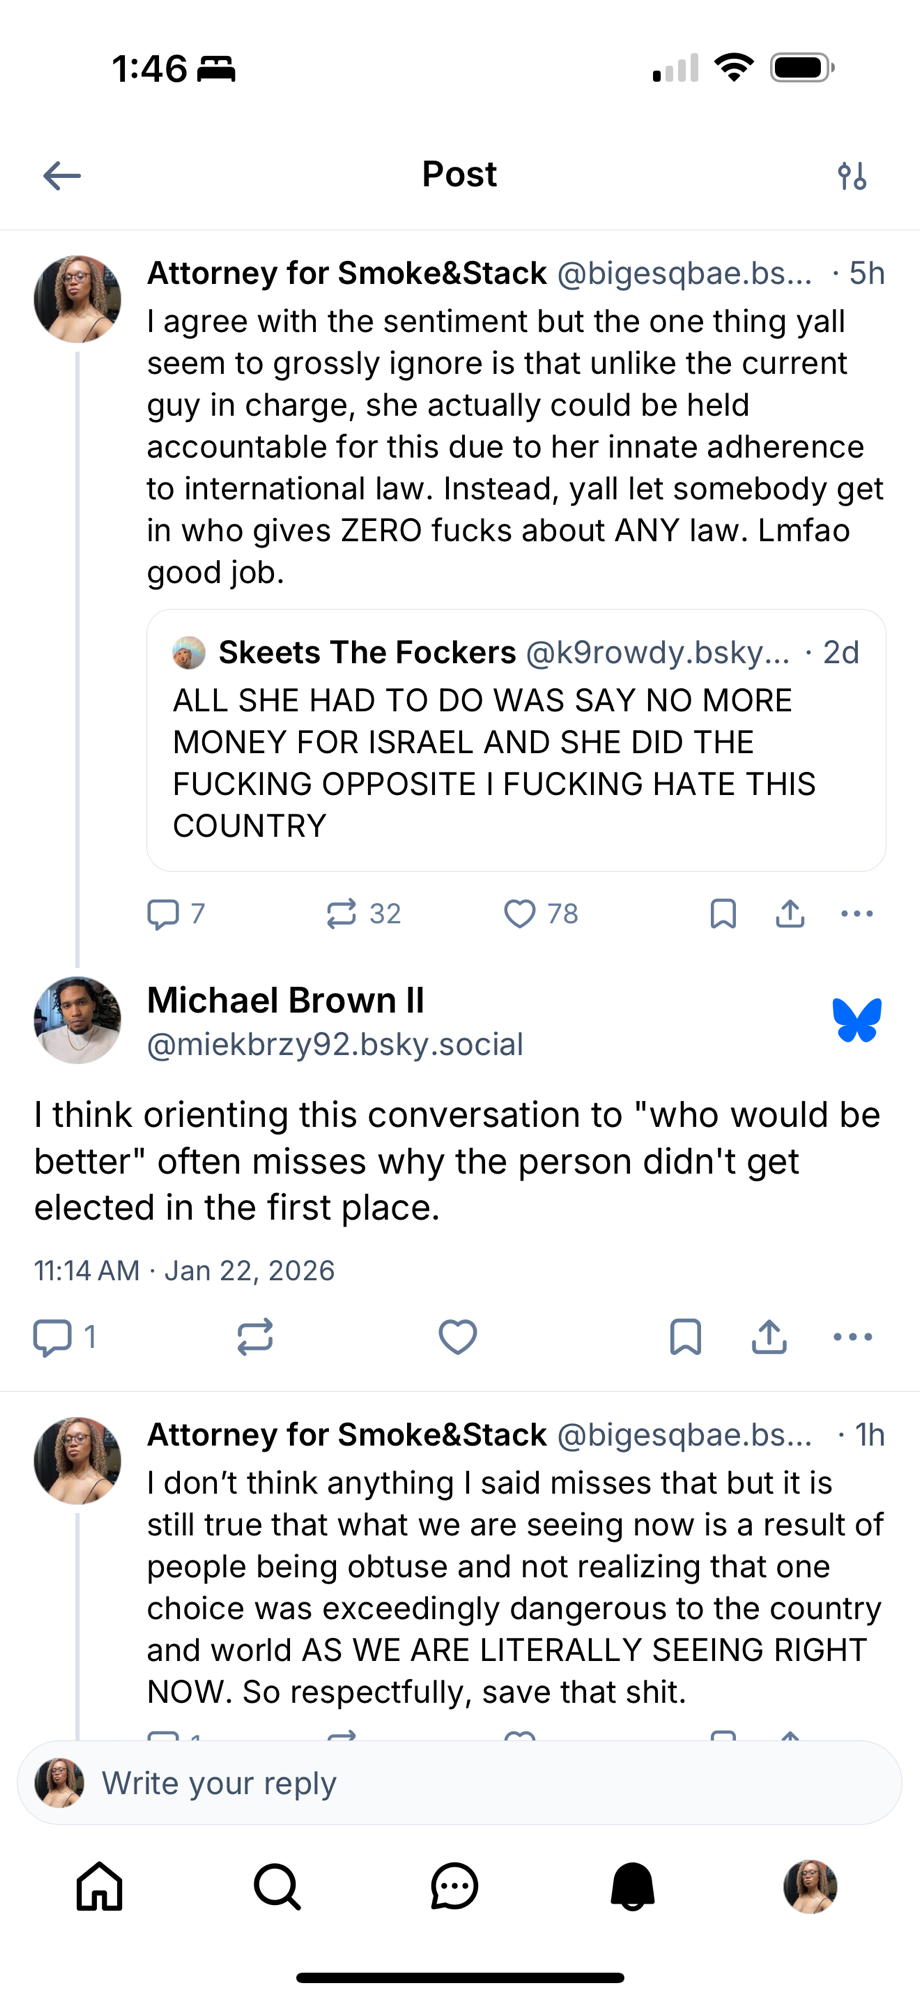Viewport: 920px width, 2000px height.
Task: Open more options on the top post
Action: pos(857,914)
